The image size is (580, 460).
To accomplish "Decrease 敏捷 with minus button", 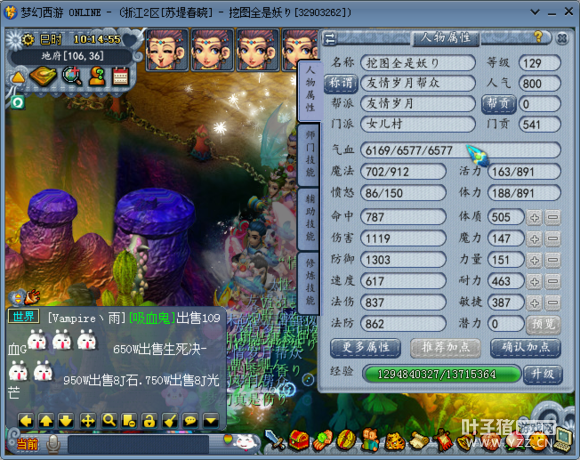I will [553, 303].
